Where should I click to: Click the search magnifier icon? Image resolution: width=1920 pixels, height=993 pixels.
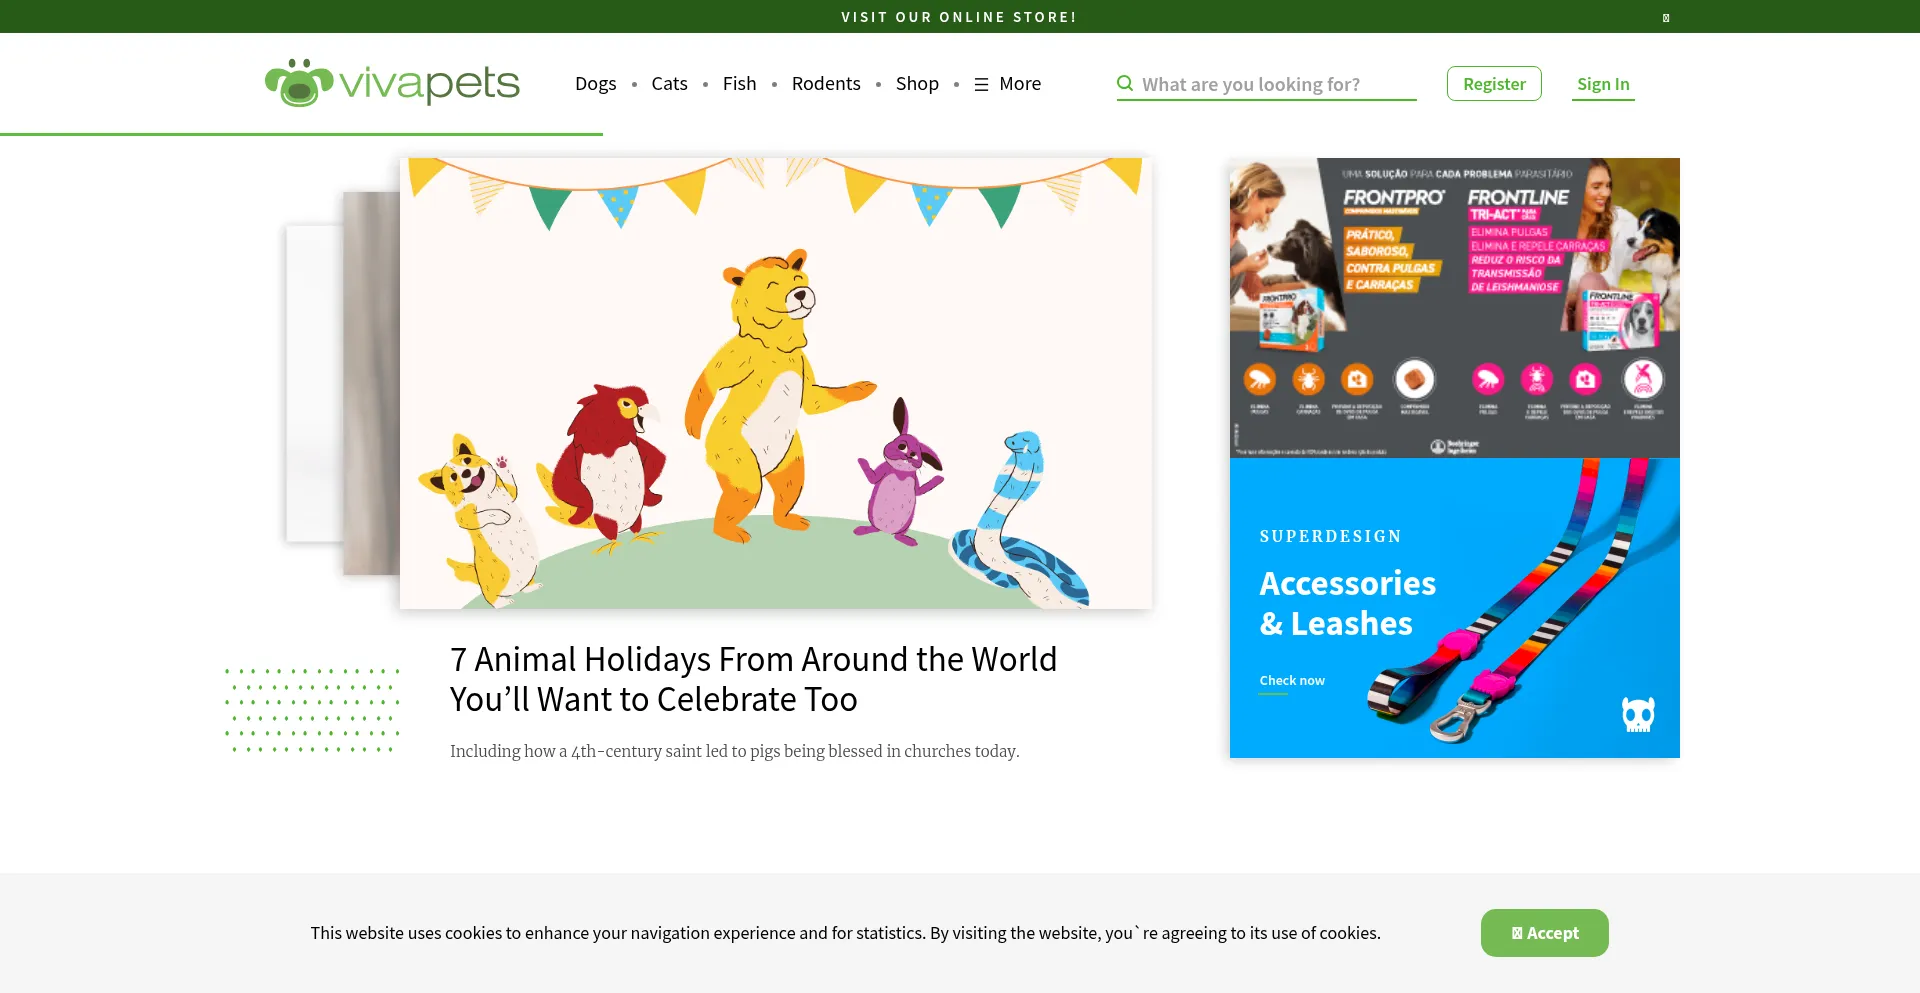click(1125, 83)
